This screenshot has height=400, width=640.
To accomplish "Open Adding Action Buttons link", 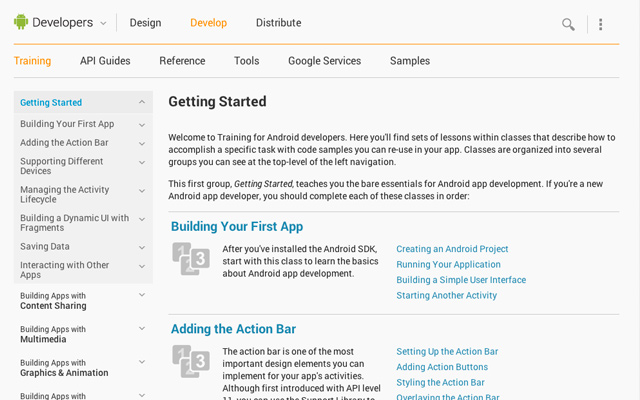I will [x=442, y=367].
